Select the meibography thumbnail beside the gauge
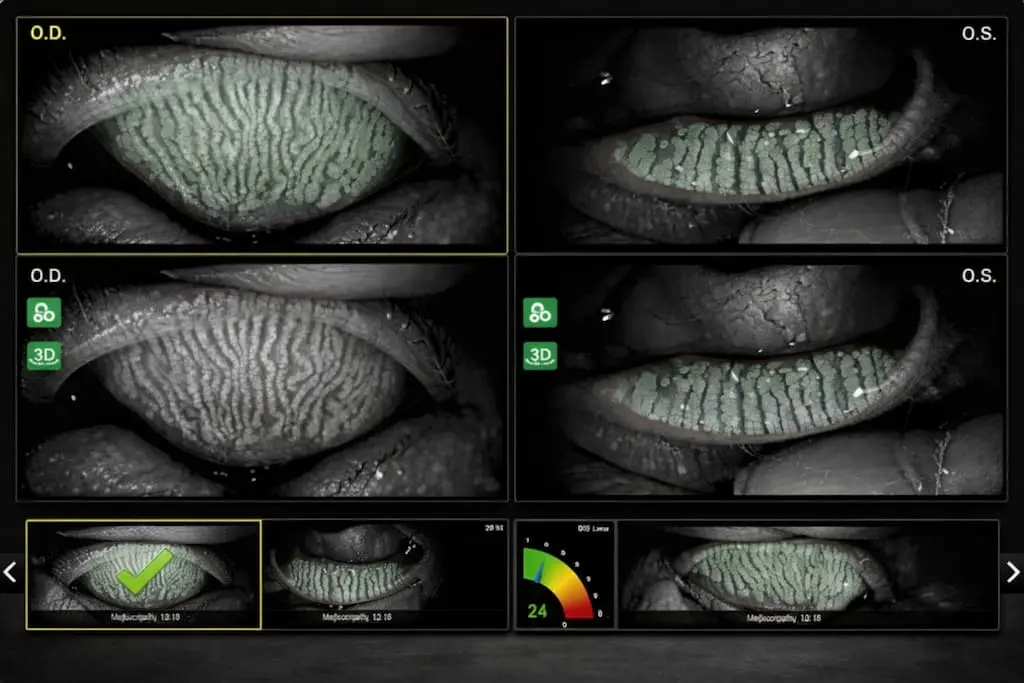This screenshot has height=683, width=1024. click(807, 575)
